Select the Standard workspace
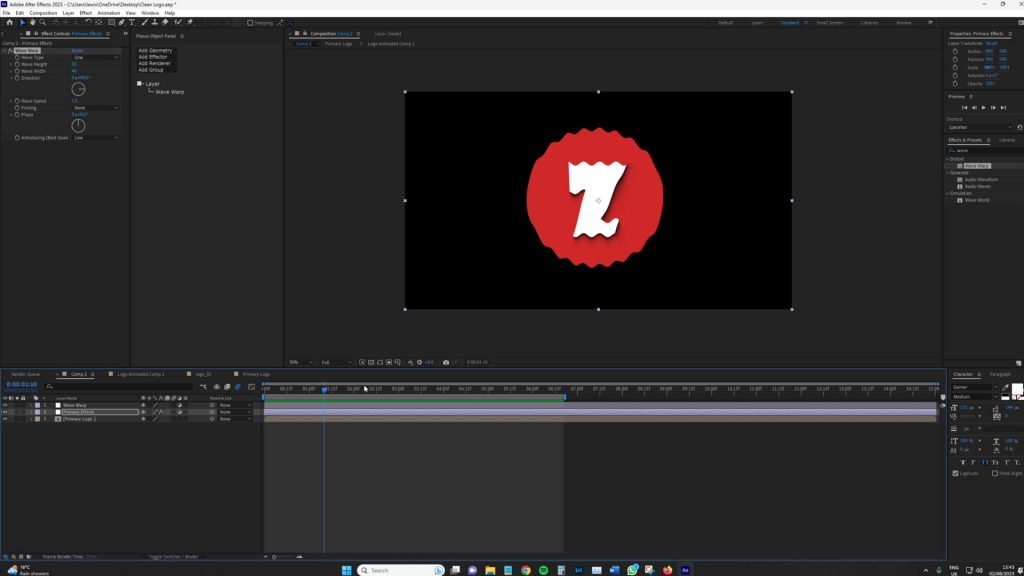Screen dimensions: 1024x576 tap(790, 23)
